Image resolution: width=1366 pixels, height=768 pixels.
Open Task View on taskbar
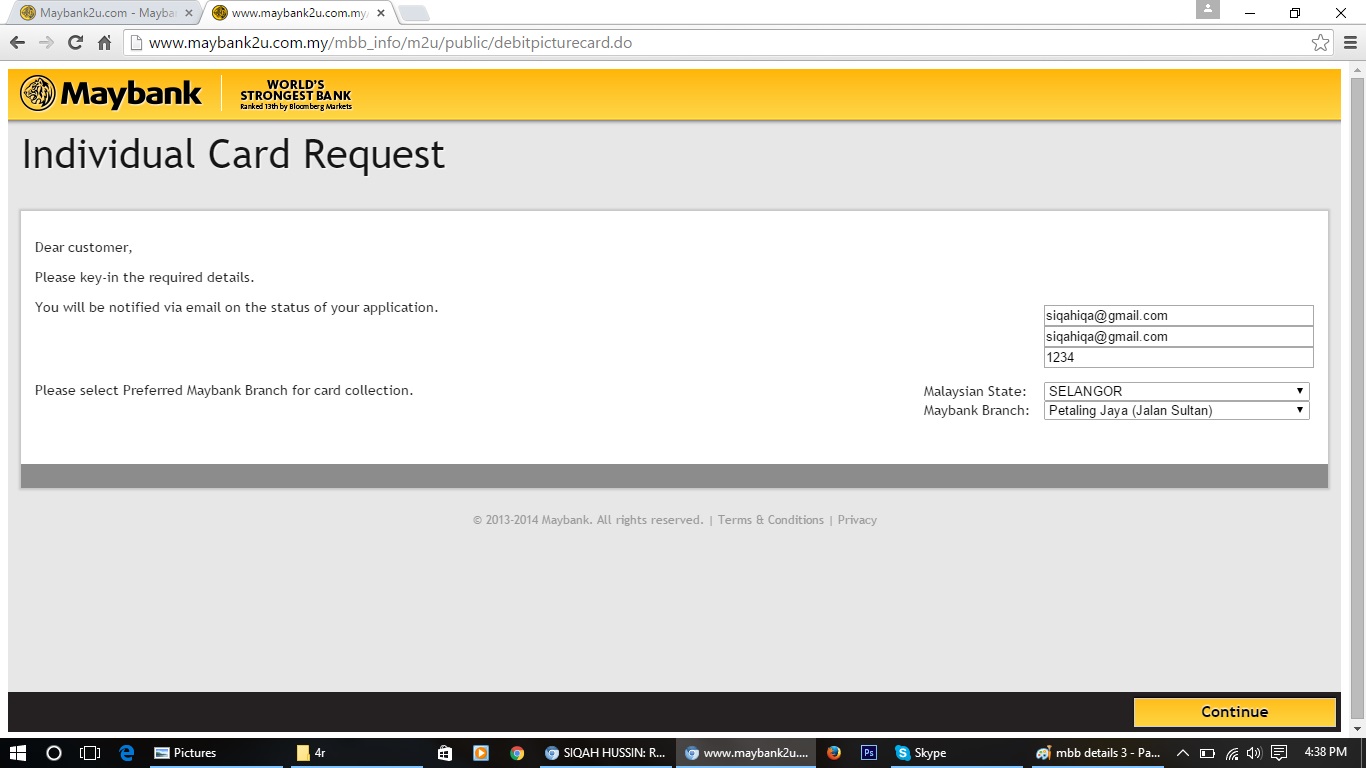pos(90,753)
